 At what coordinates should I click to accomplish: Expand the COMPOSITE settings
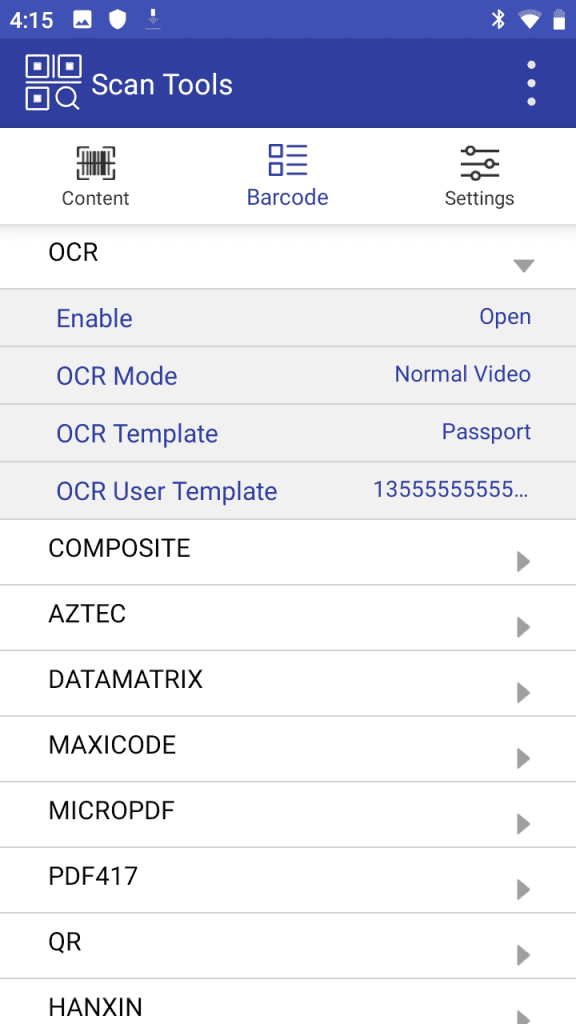(288, 548)
